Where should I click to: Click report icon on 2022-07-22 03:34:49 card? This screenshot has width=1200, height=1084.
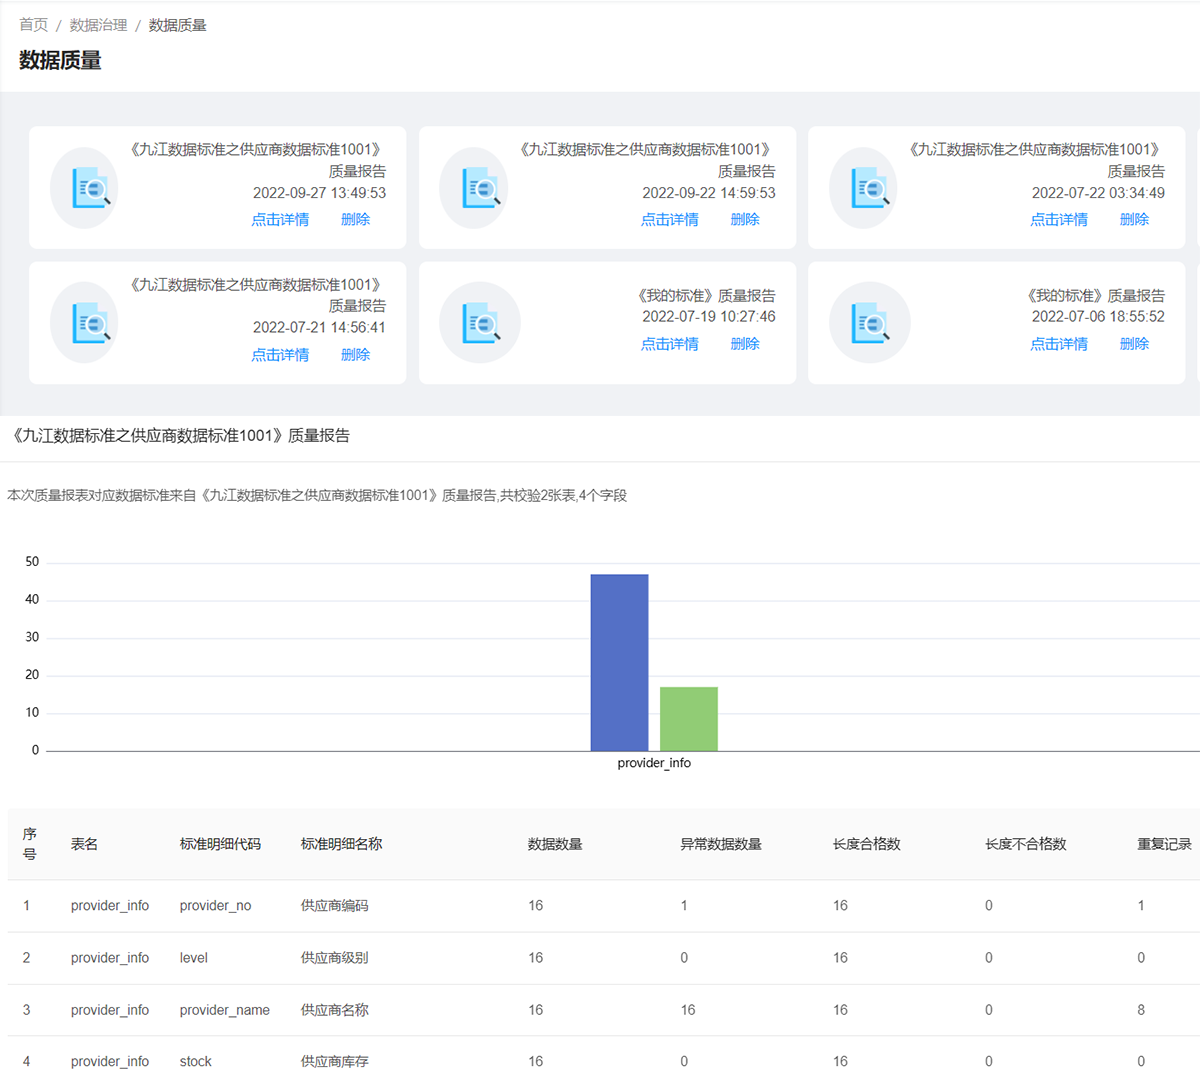coord(863,188)
